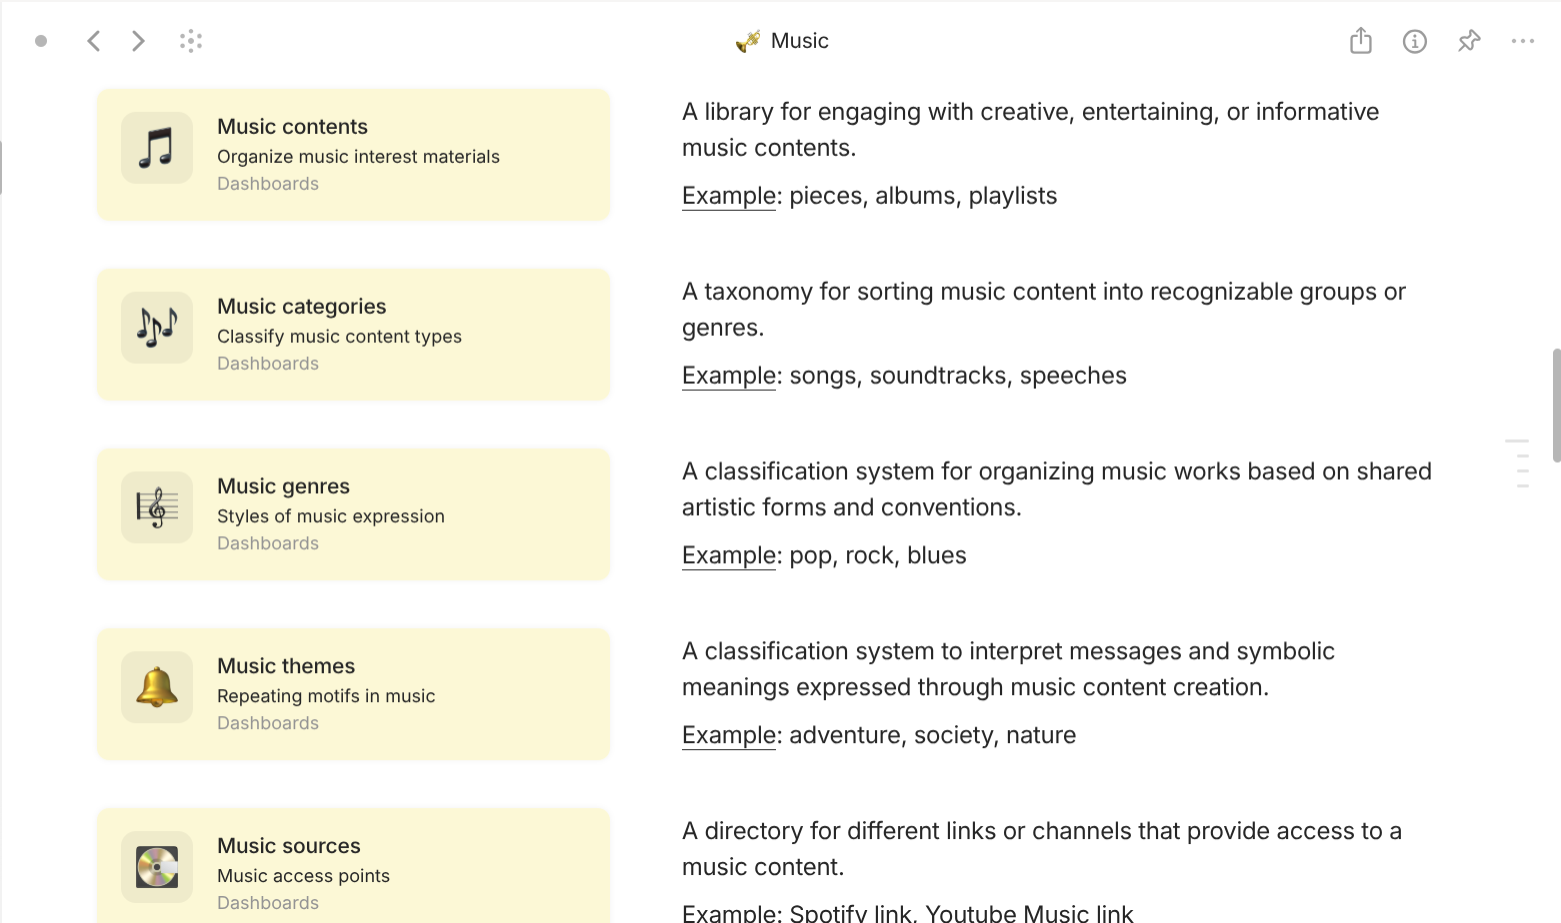The width and height of the screenshot is (1561, 923).
Task: Click the Music page title in the header
Action: [800, 41]
